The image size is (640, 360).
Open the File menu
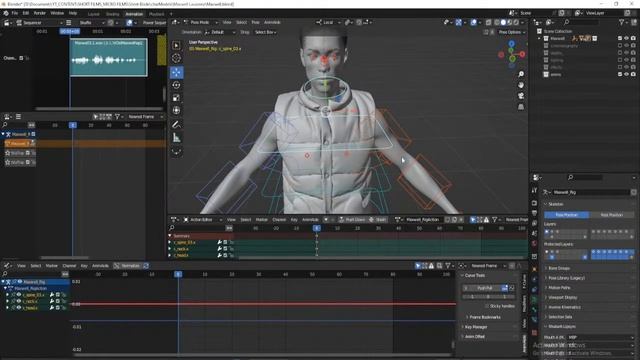click(x=15, y=13)
